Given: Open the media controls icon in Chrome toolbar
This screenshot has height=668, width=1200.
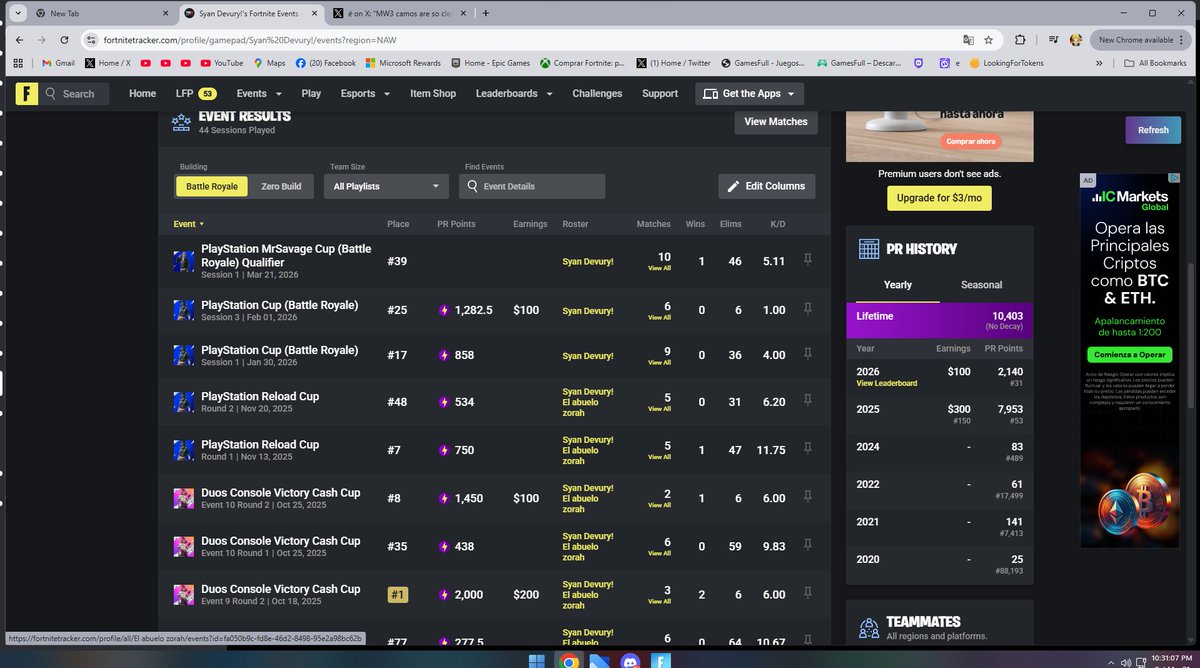Looking at the screenshot, I should point(1054,40).
